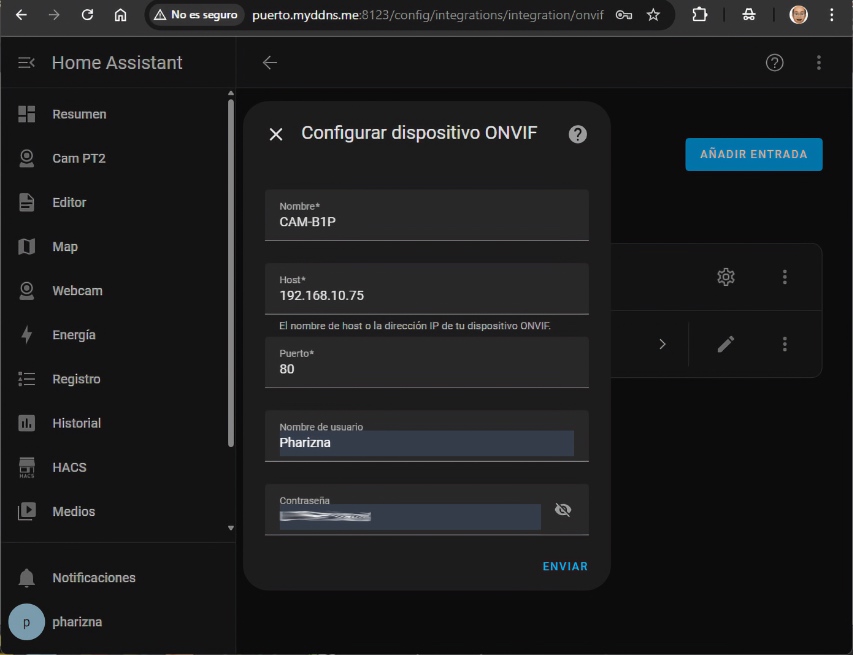
Task: Click the Nombre de usuario field
Action: pyautogui.click(x=426, y=436)
